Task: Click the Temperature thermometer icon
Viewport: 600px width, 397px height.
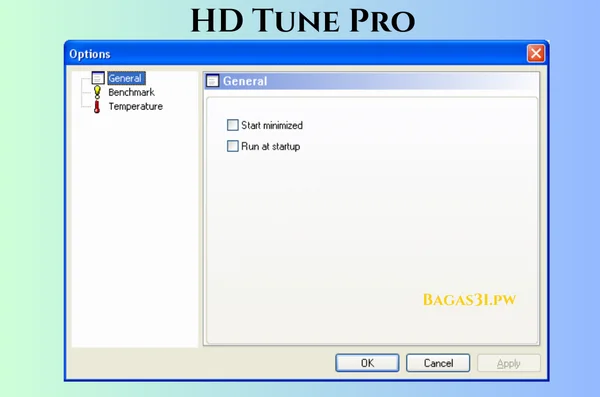Action: click(x=97, y=107)
